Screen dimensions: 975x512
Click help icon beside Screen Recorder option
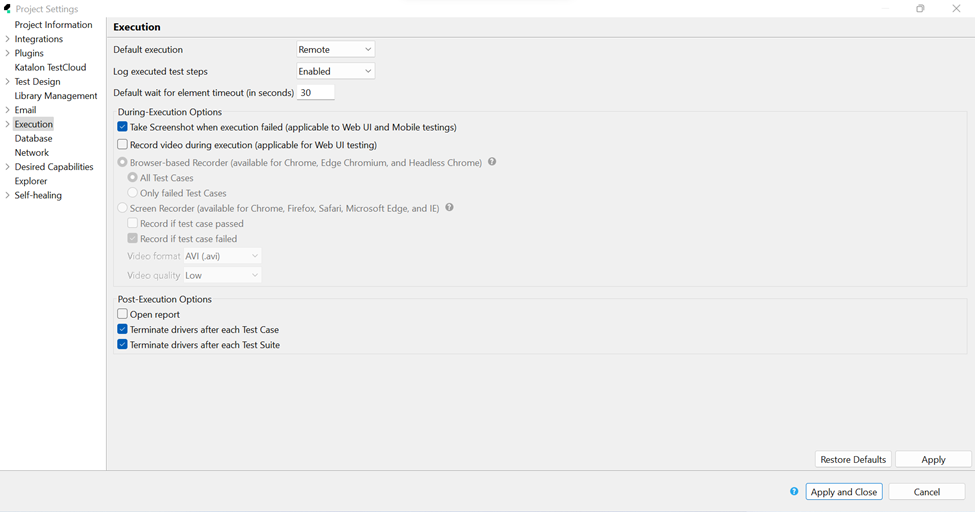tap(449, 208)
